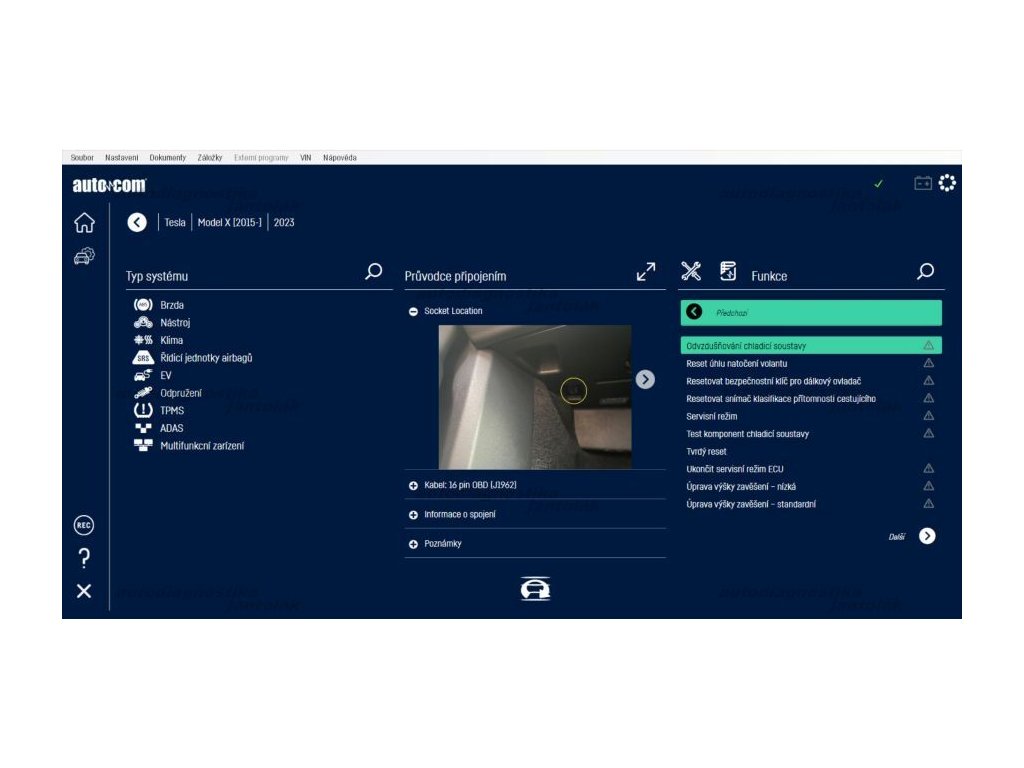1024x768 pixels.
Task: Go to next functions page arrow
Action: pos(927,536)
